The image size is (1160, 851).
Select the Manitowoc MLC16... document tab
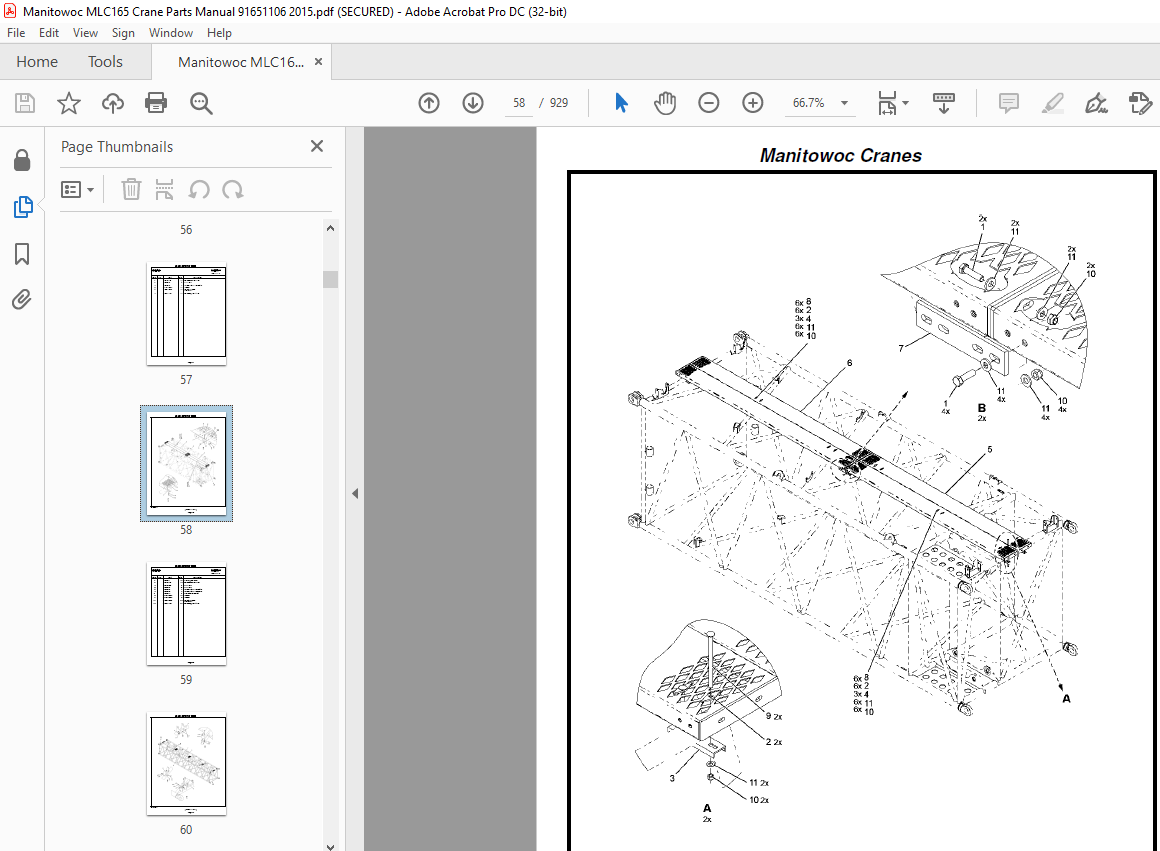[240, 62]
